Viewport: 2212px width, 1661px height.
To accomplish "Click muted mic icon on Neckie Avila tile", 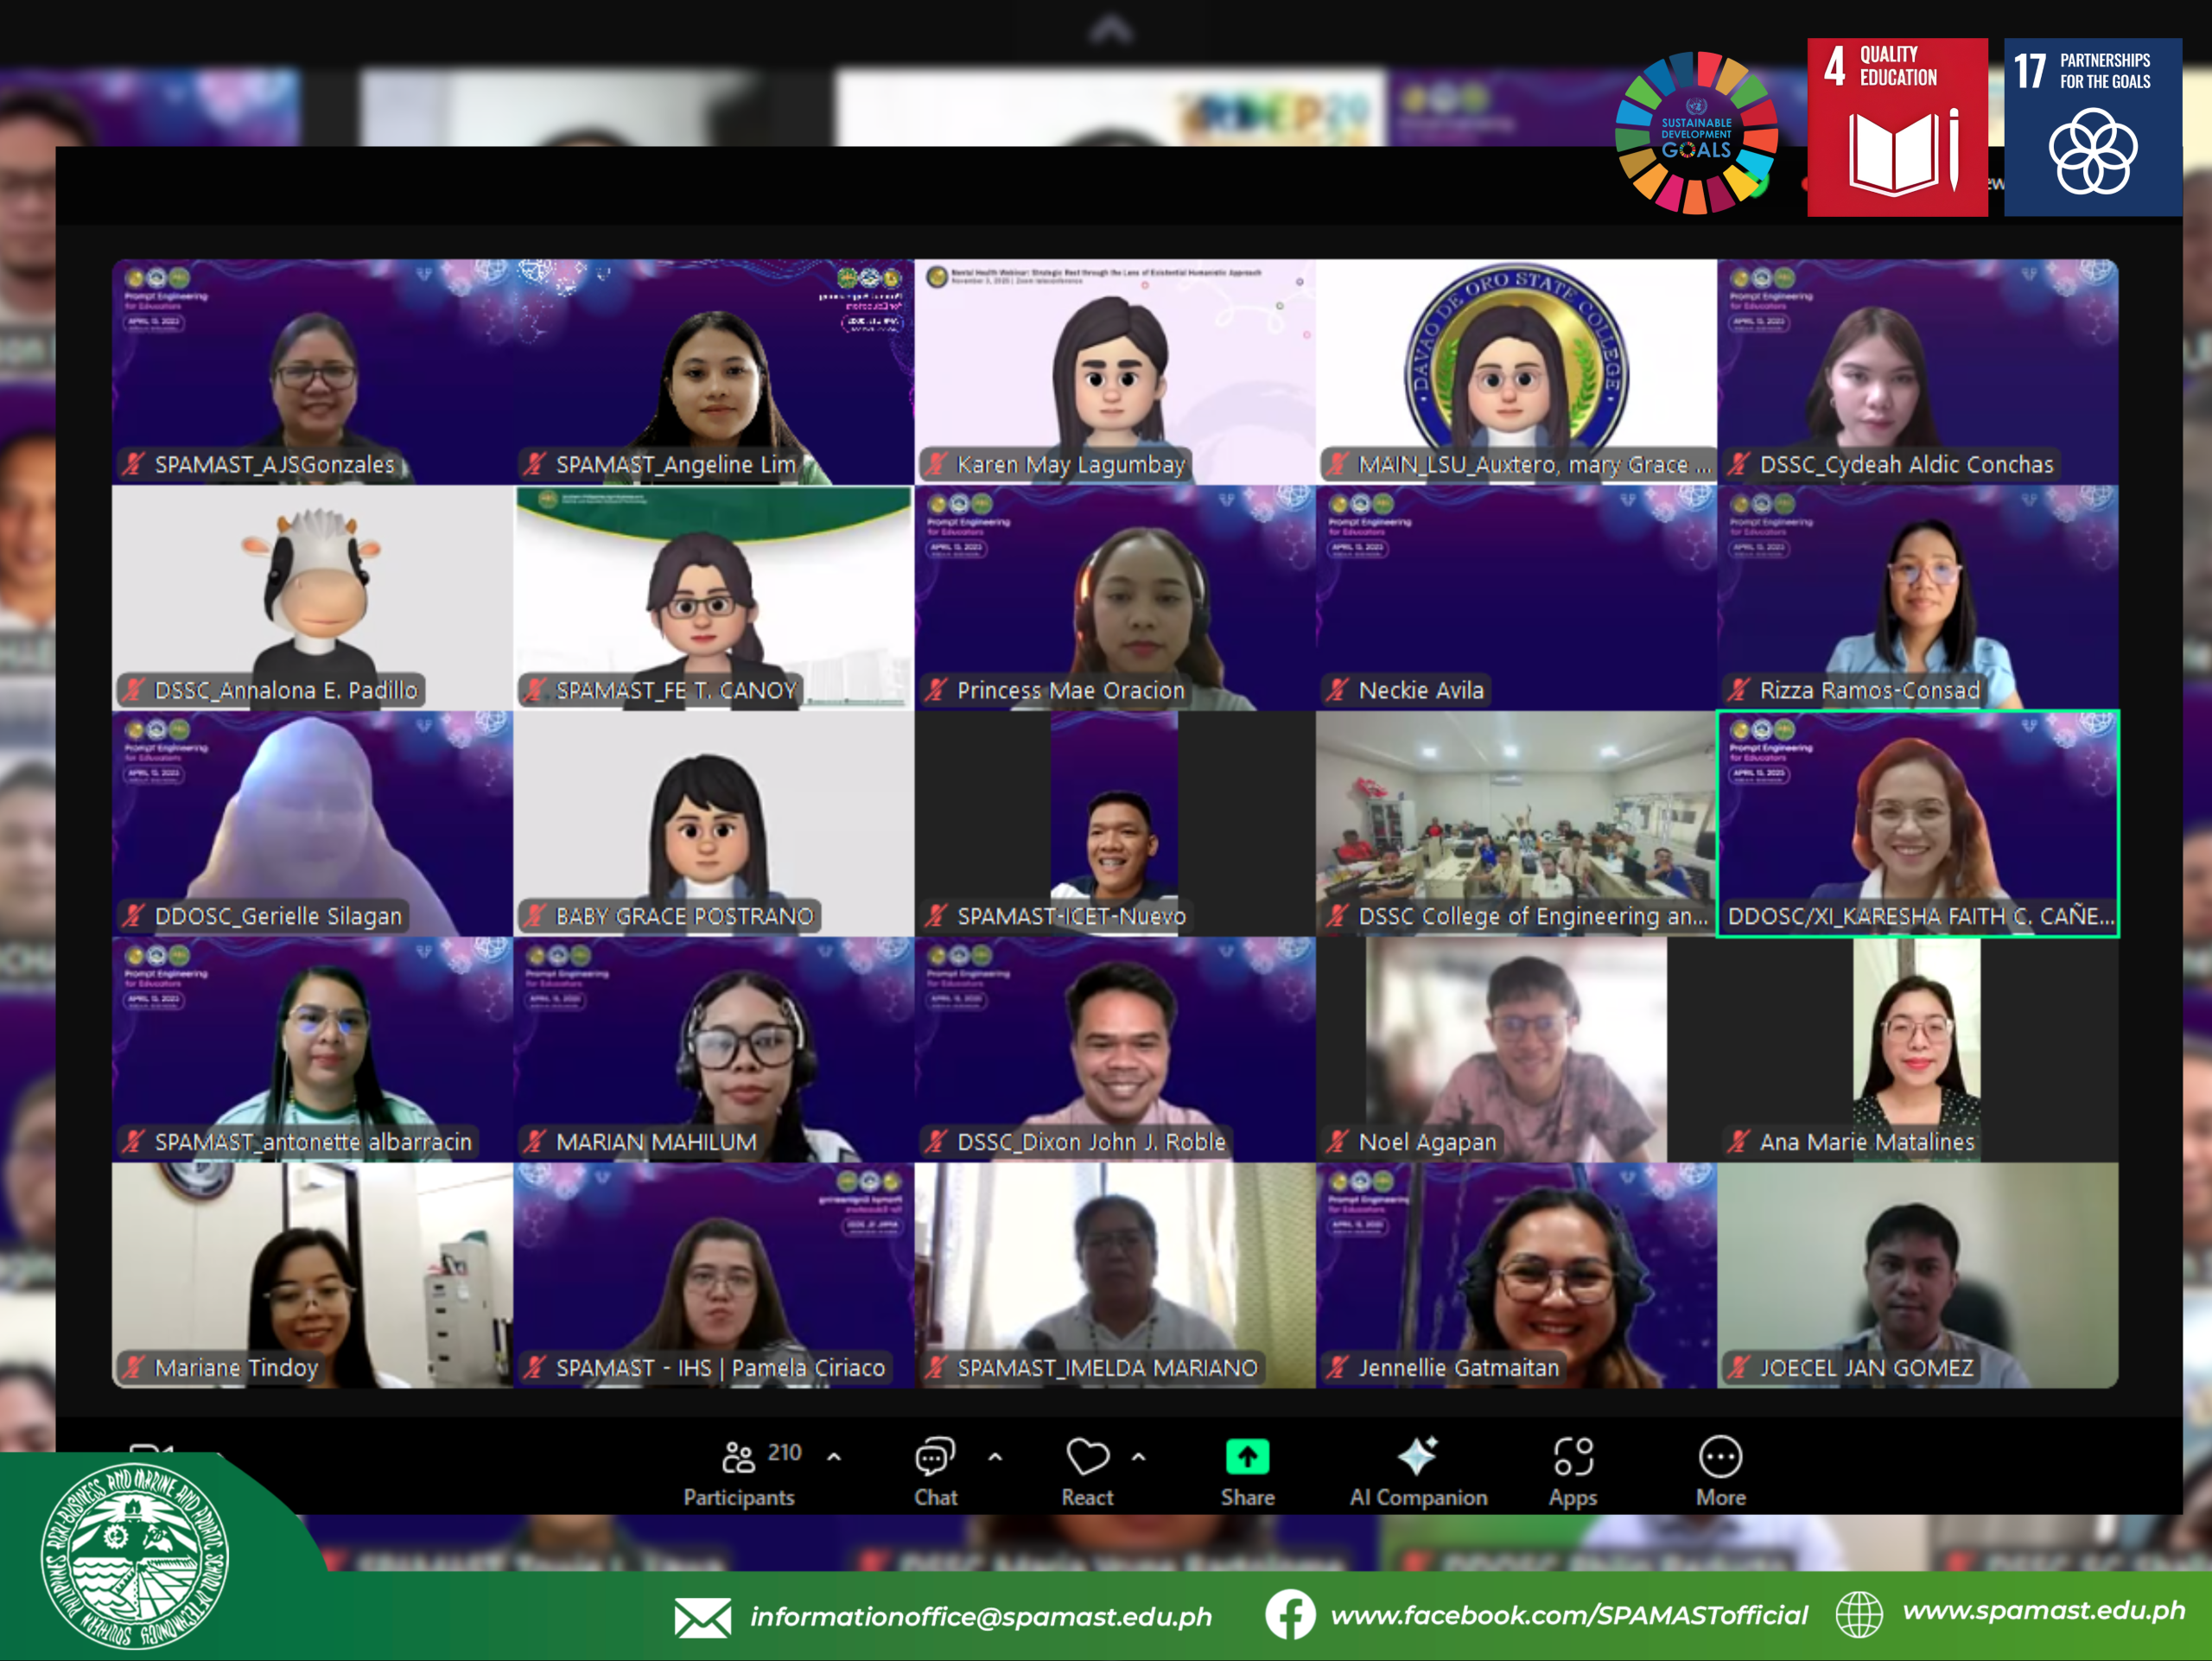I will 1337,690.
